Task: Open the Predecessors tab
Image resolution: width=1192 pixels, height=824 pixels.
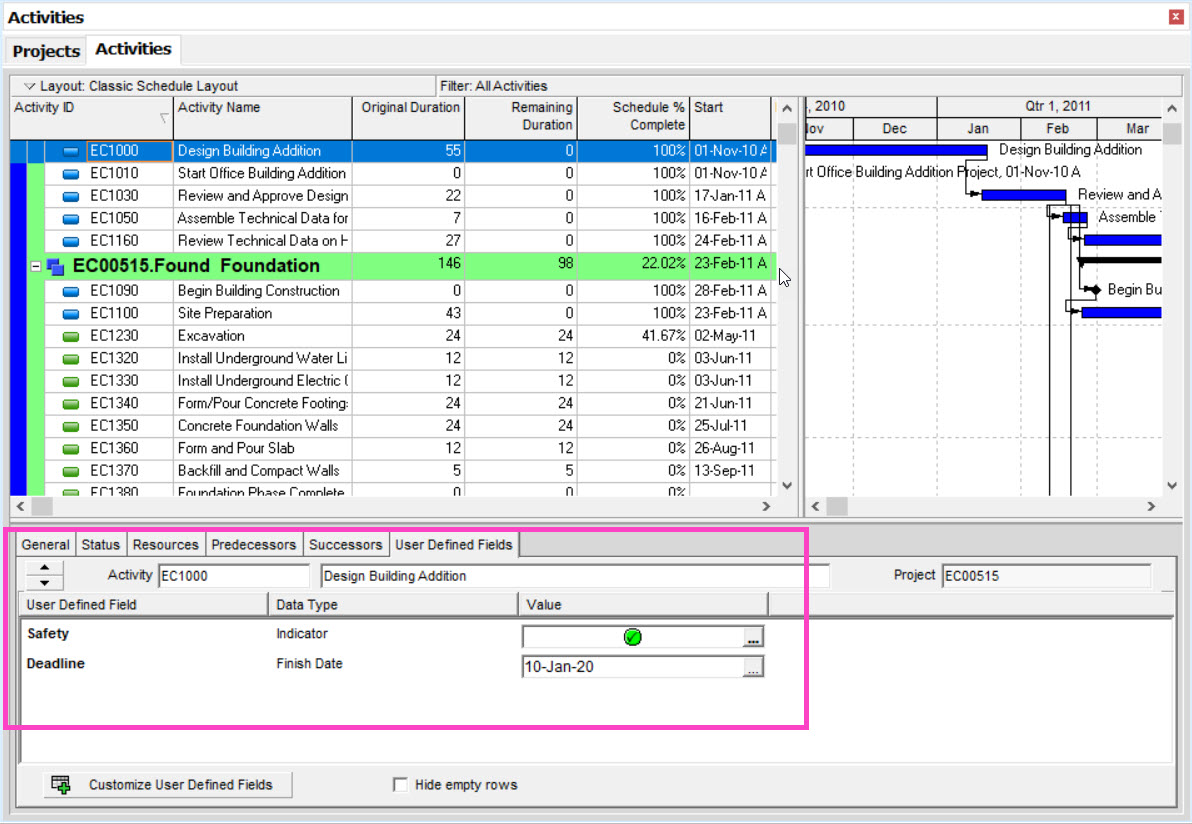Action: click(253, 544)
